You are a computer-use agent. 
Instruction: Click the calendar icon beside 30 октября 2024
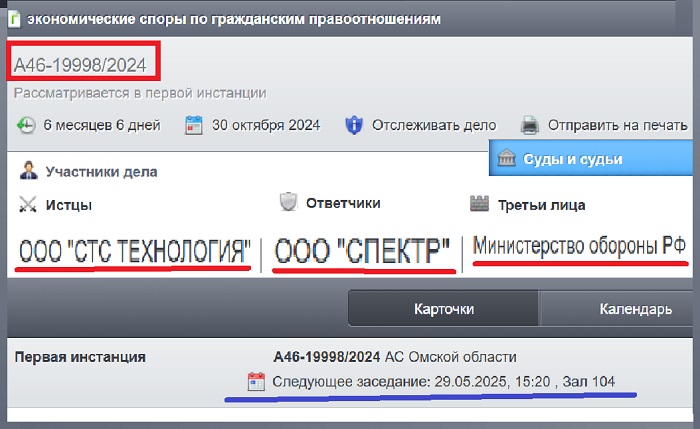tap(193, 125)
